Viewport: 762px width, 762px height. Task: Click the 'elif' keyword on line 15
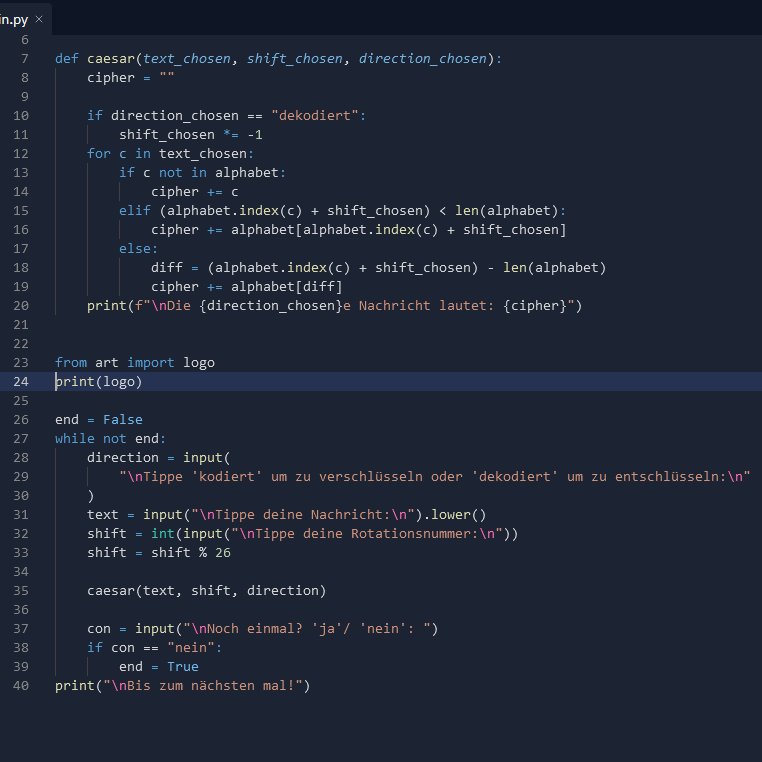(135, 210)
